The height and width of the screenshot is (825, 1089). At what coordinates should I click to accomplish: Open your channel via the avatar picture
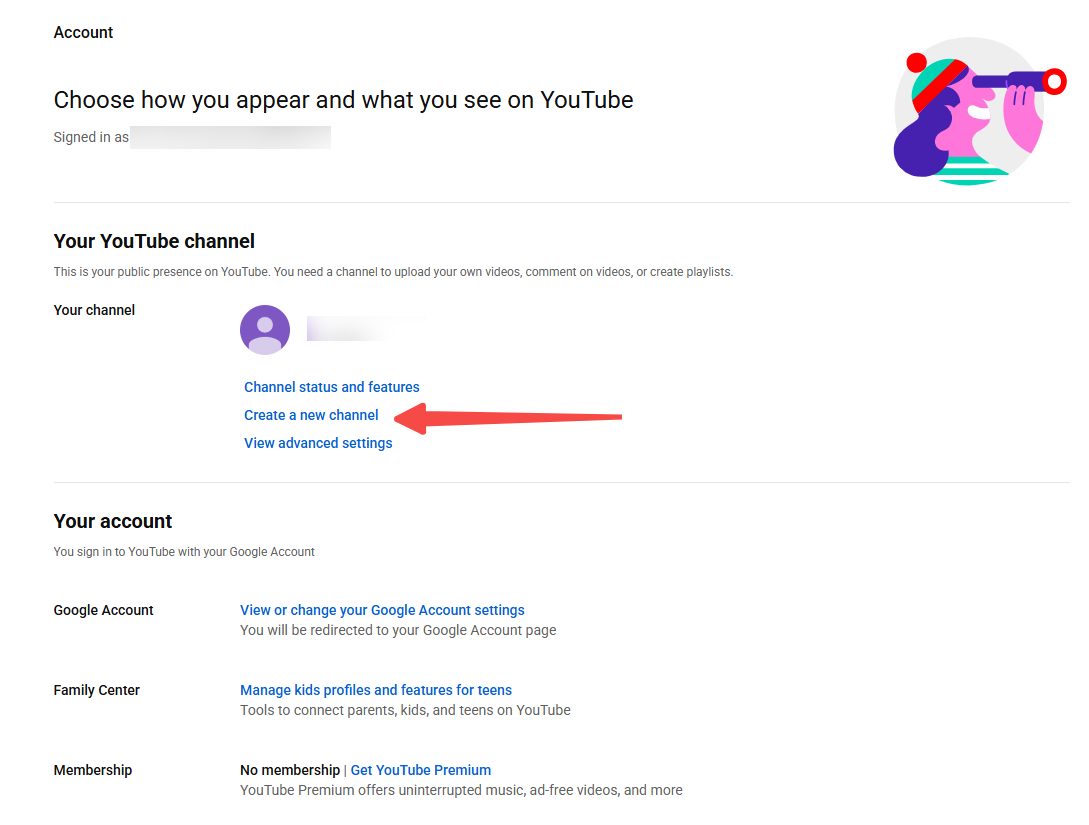coord(264,329)
